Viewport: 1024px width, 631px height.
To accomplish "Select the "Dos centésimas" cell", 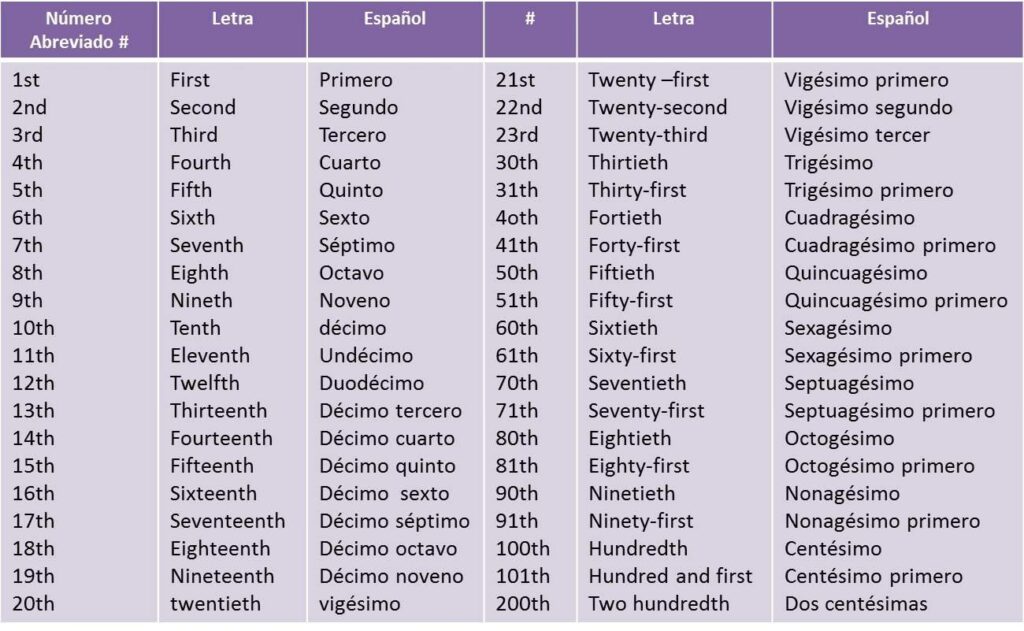I will [856, 603].
